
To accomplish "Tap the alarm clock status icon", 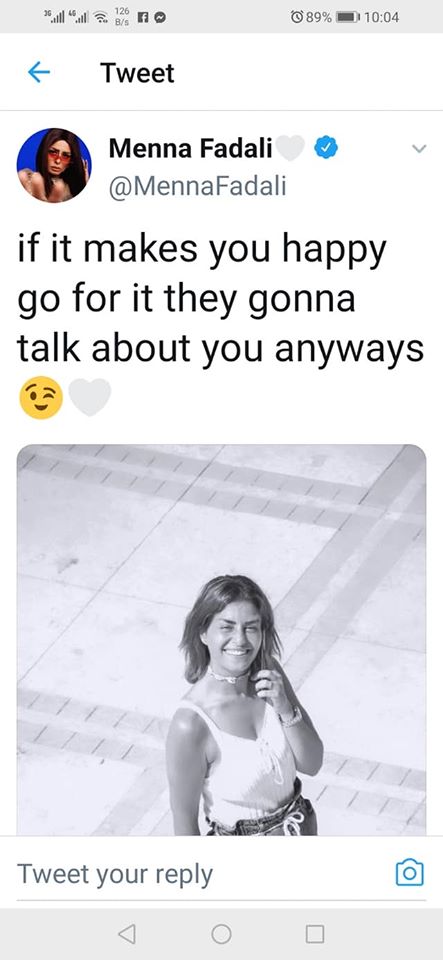I will tap(297, 17).
